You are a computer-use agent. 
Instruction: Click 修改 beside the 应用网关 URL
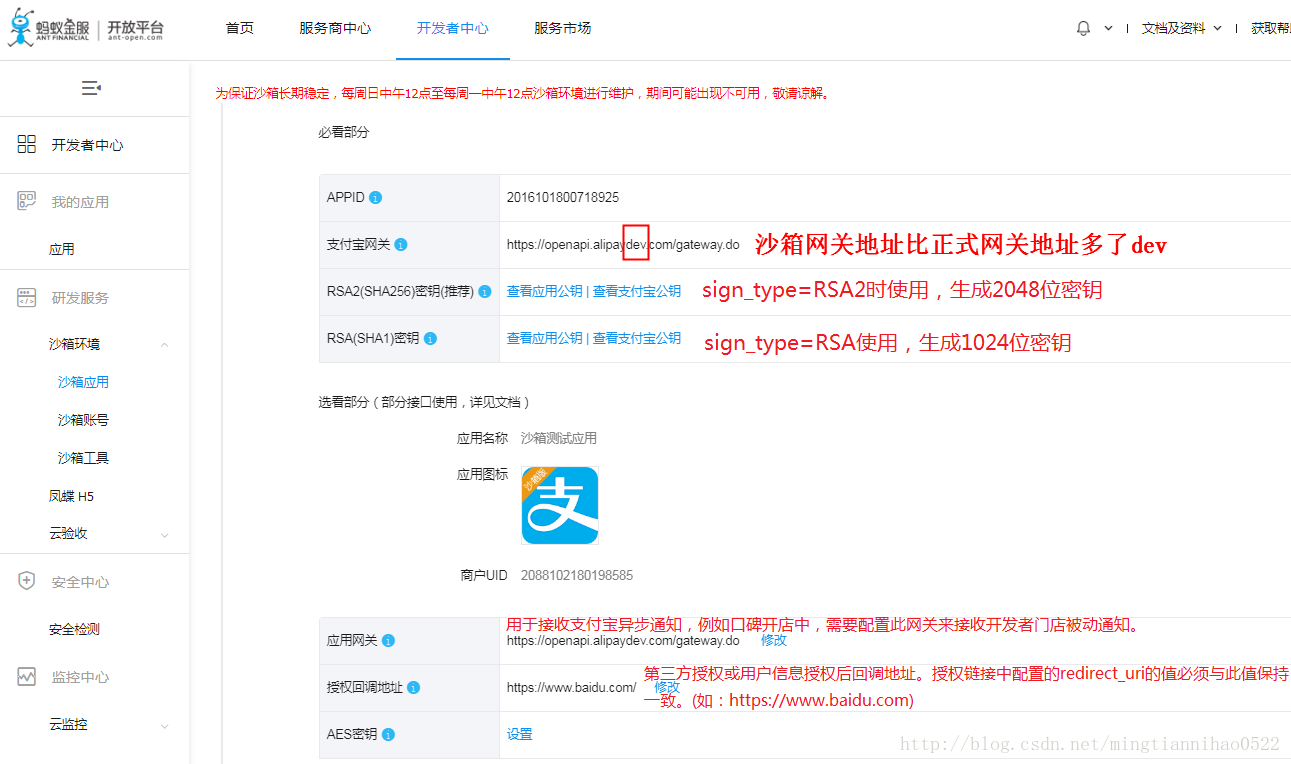(774, 640)
